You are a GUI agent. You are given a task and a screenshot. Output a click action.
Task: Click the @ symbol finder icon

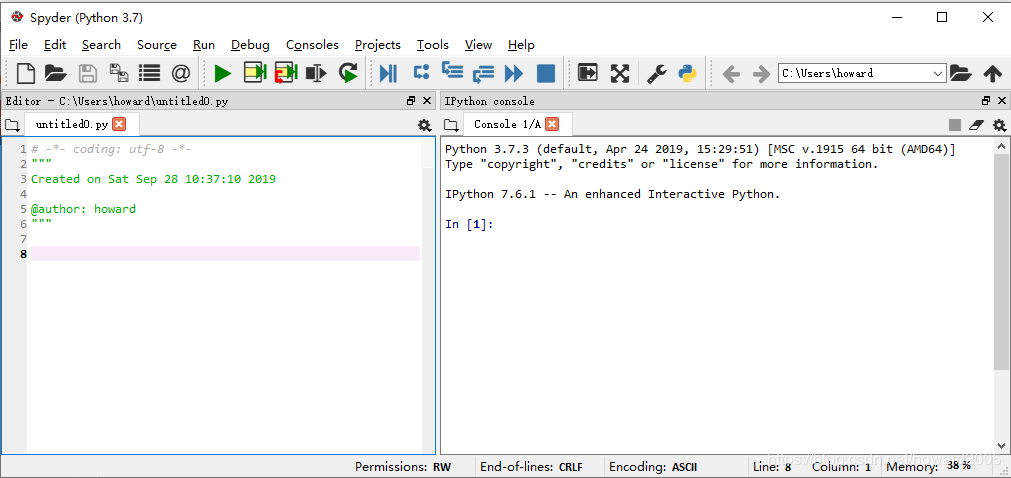click(x=181, y=74)
